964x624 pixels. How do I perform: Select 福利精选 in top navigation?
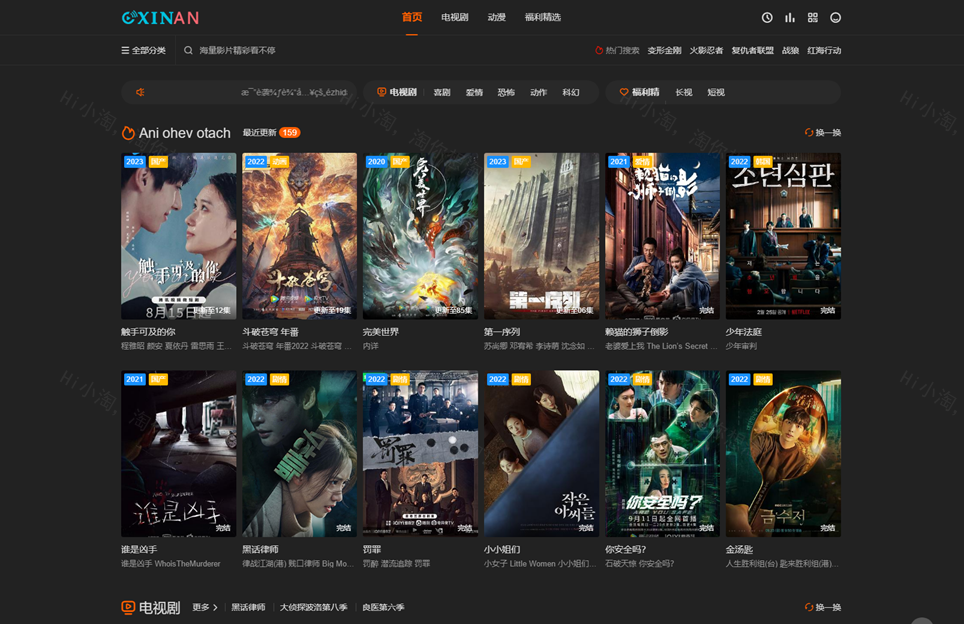(x=543, y=18)
